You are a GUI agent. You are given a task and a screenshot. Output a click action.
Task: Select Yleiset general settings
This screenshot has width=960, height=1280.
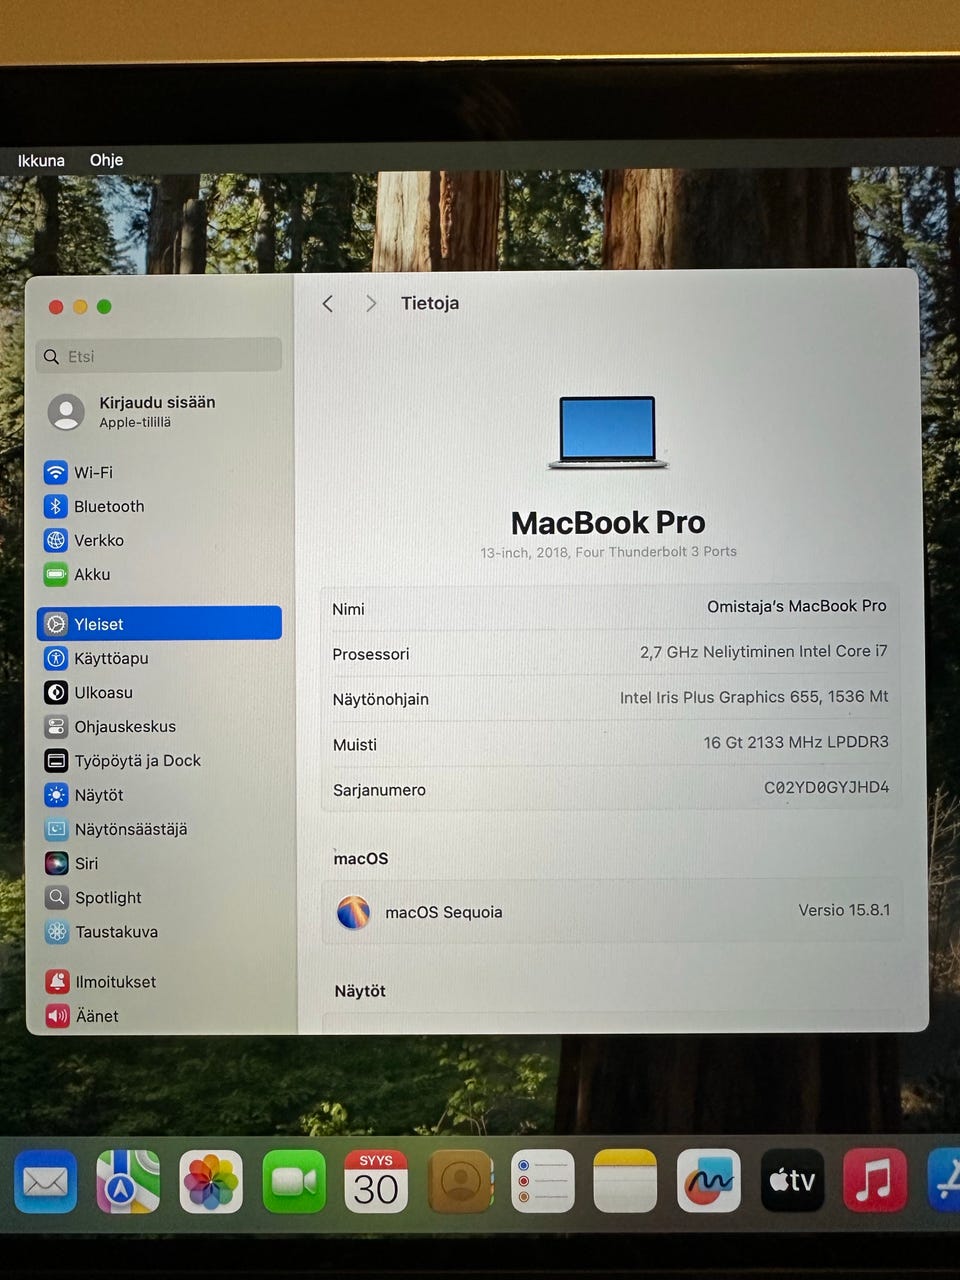160,624
